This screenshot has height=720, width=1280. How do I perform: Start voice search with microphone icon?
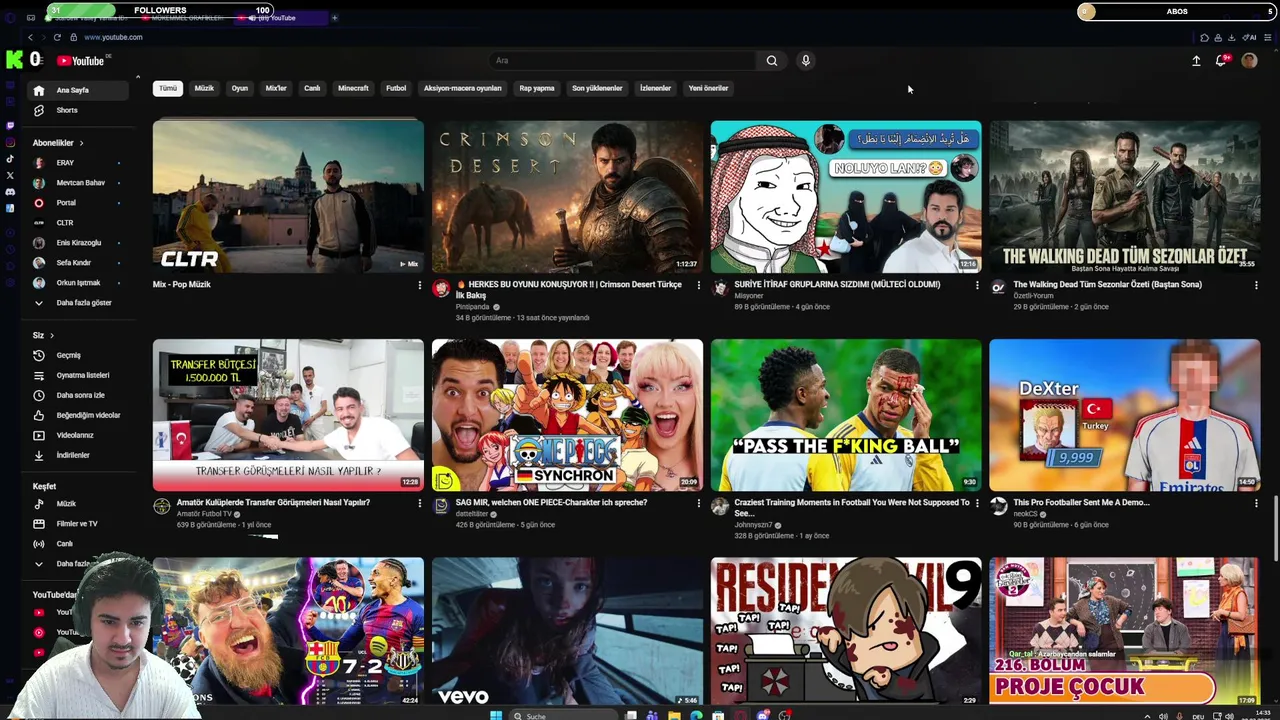click(805, 61)
